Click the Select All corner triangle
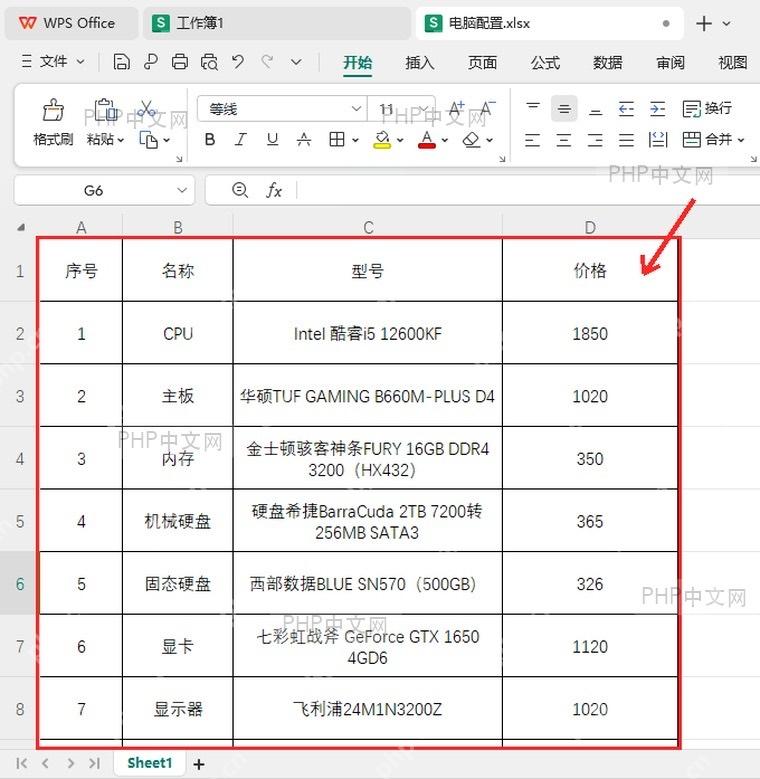The height and width of the screenshot is (779, 760). pyautogui.click(x=20, y=228)
